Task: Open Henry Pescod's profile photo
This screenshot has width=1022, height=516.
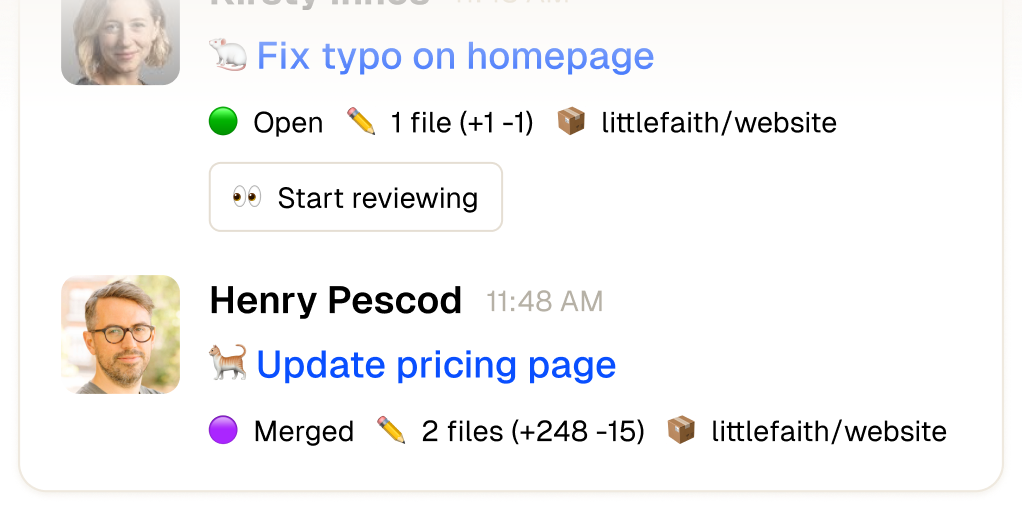Action: (121, 334)
